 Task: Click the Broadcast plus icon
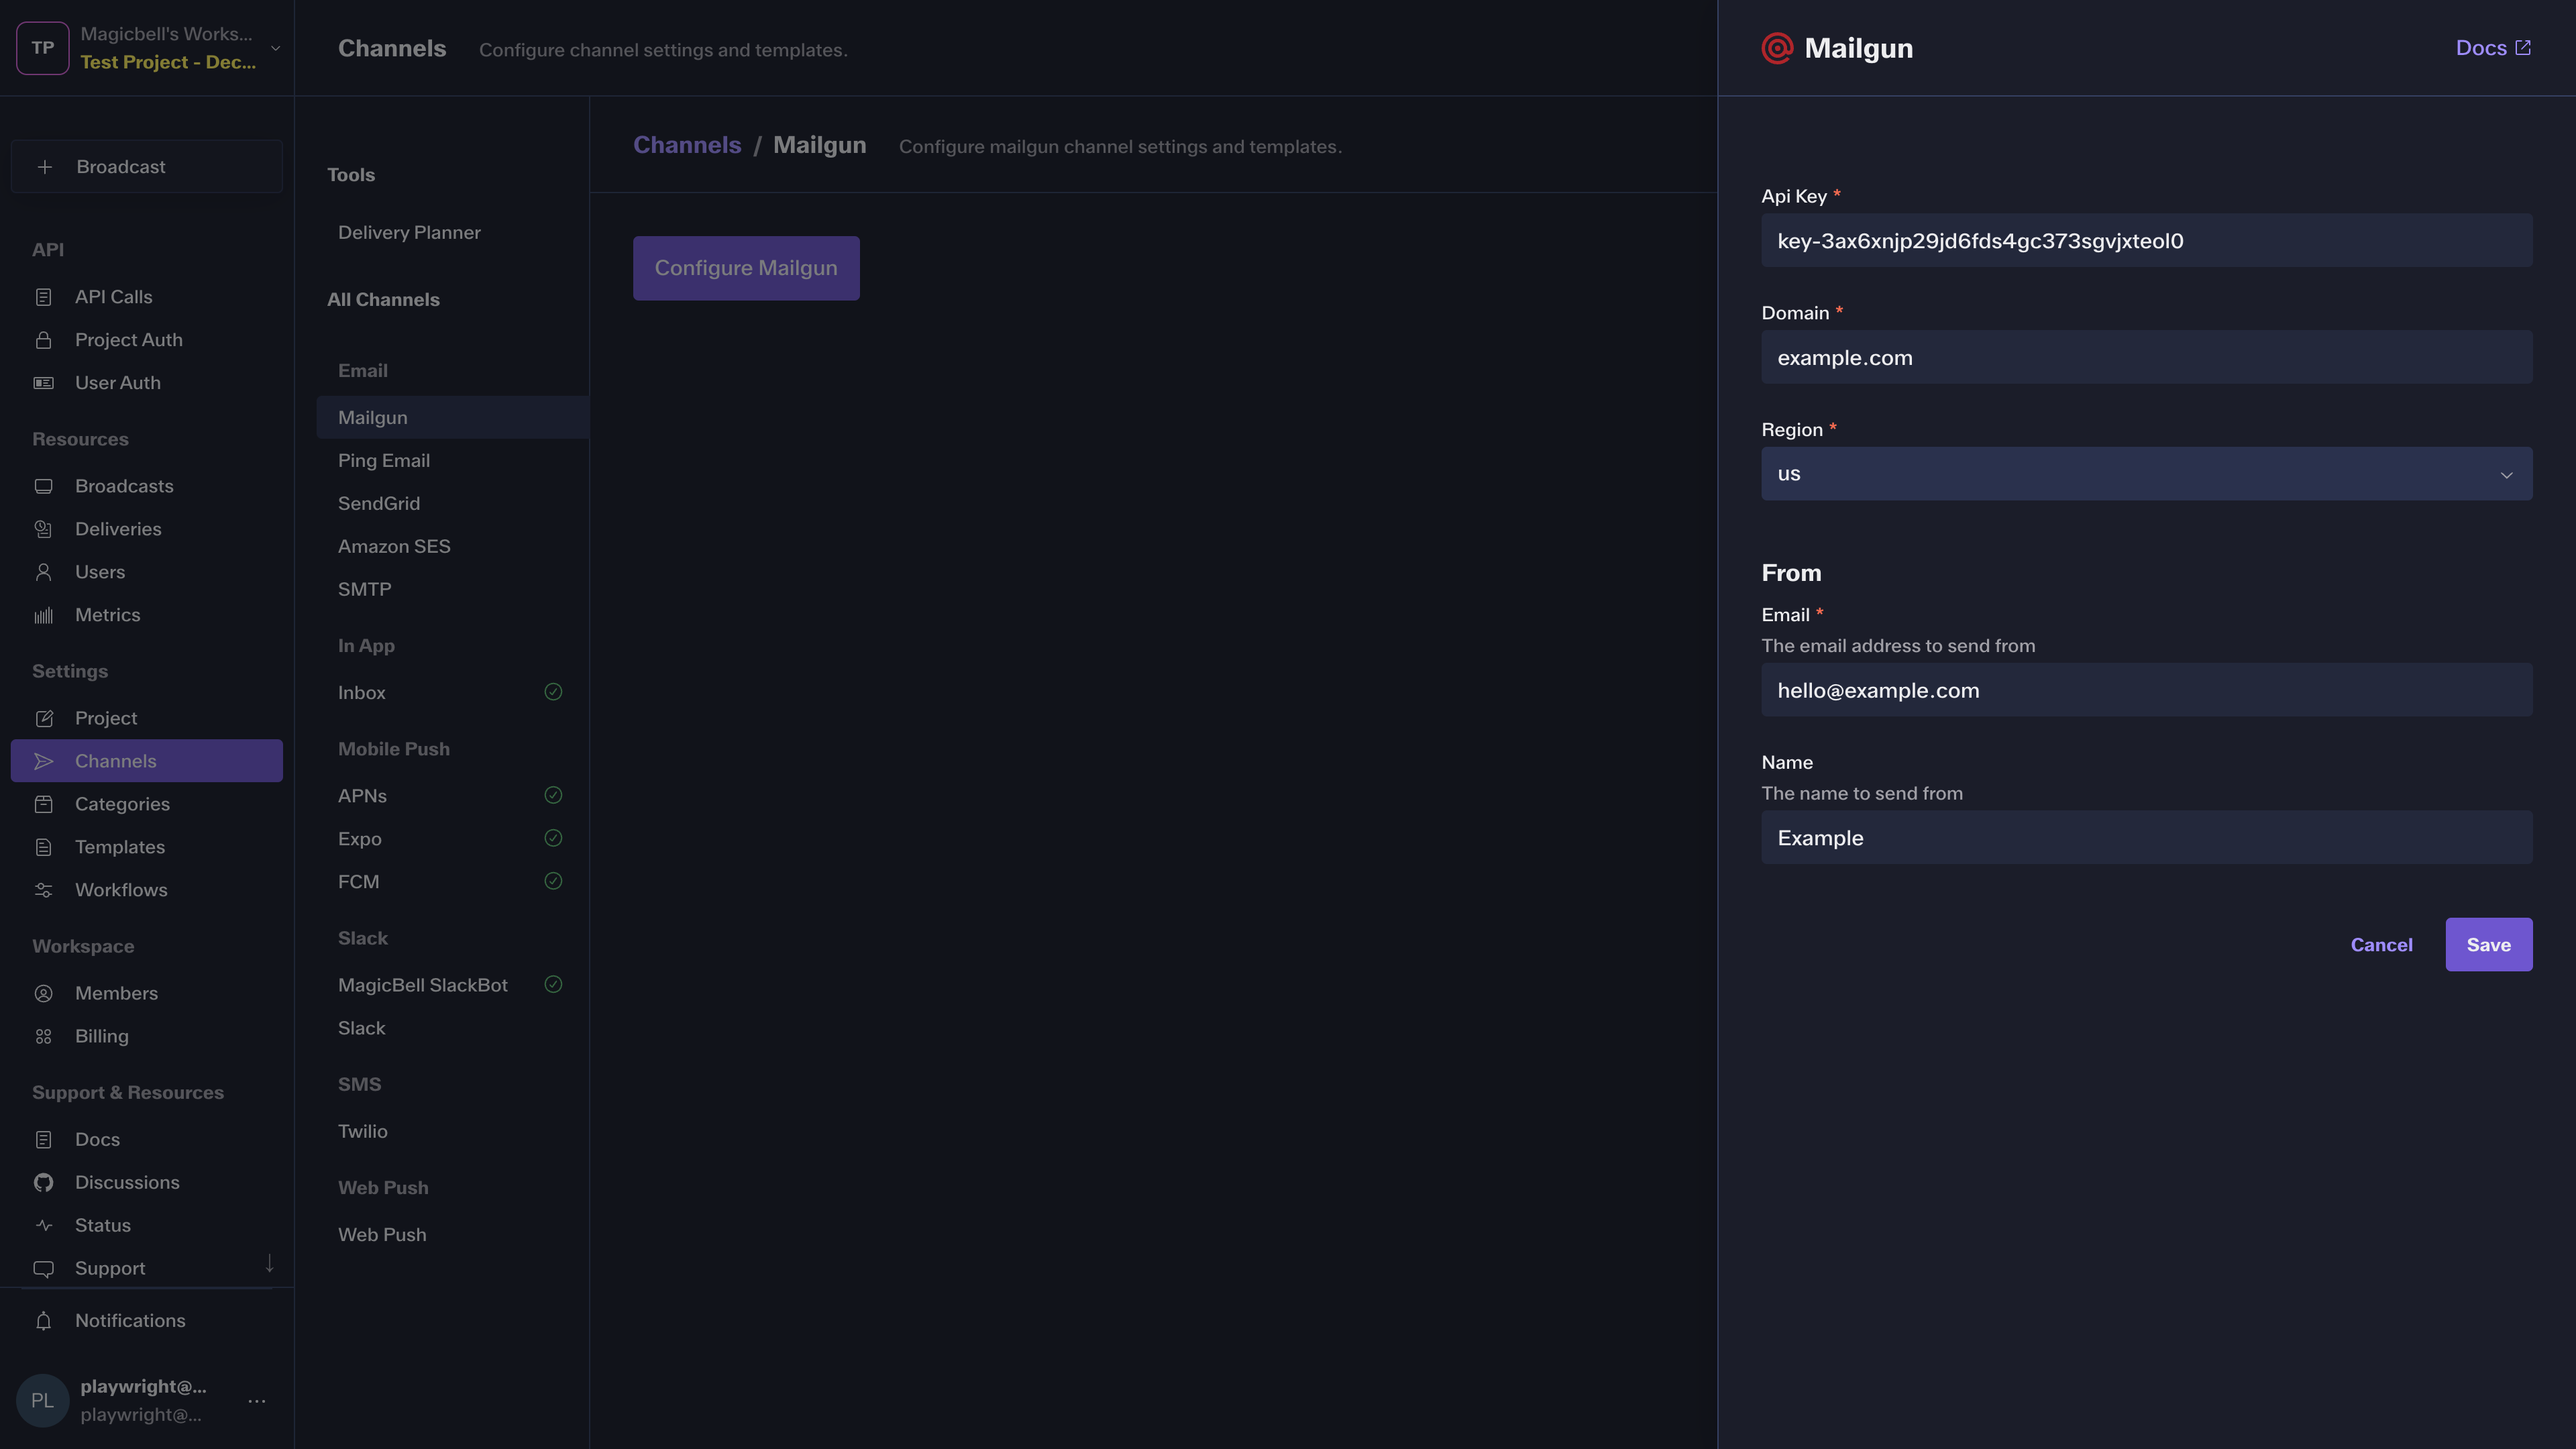(45, 167)
